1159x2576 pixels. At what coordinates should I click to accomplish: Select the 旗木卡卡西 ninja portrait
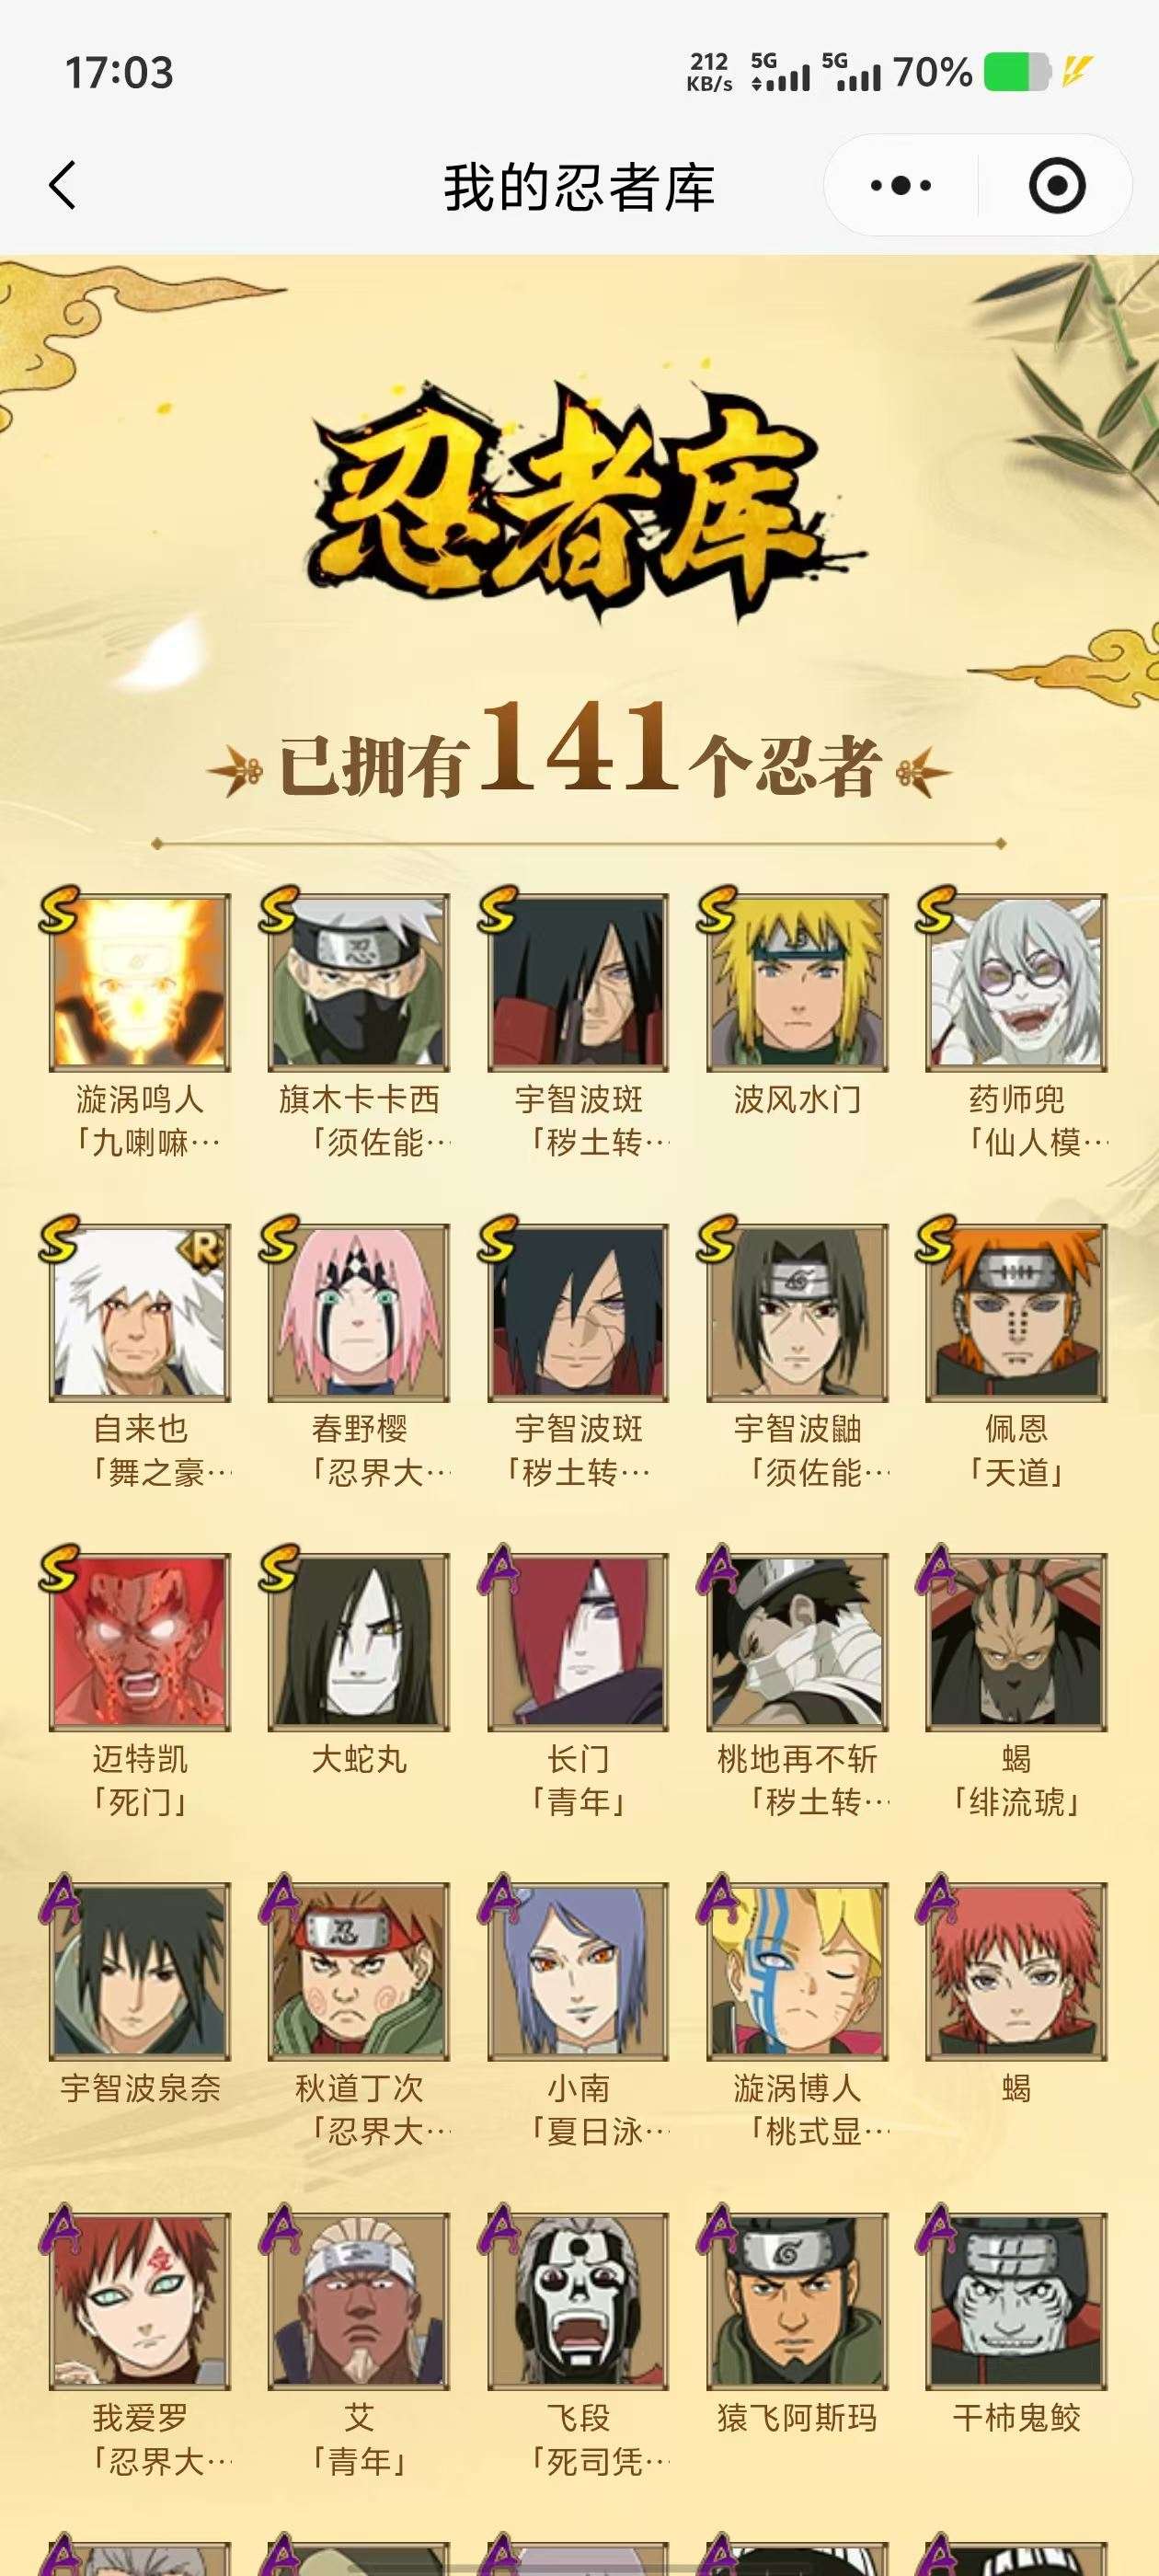[x=359, y=982]
